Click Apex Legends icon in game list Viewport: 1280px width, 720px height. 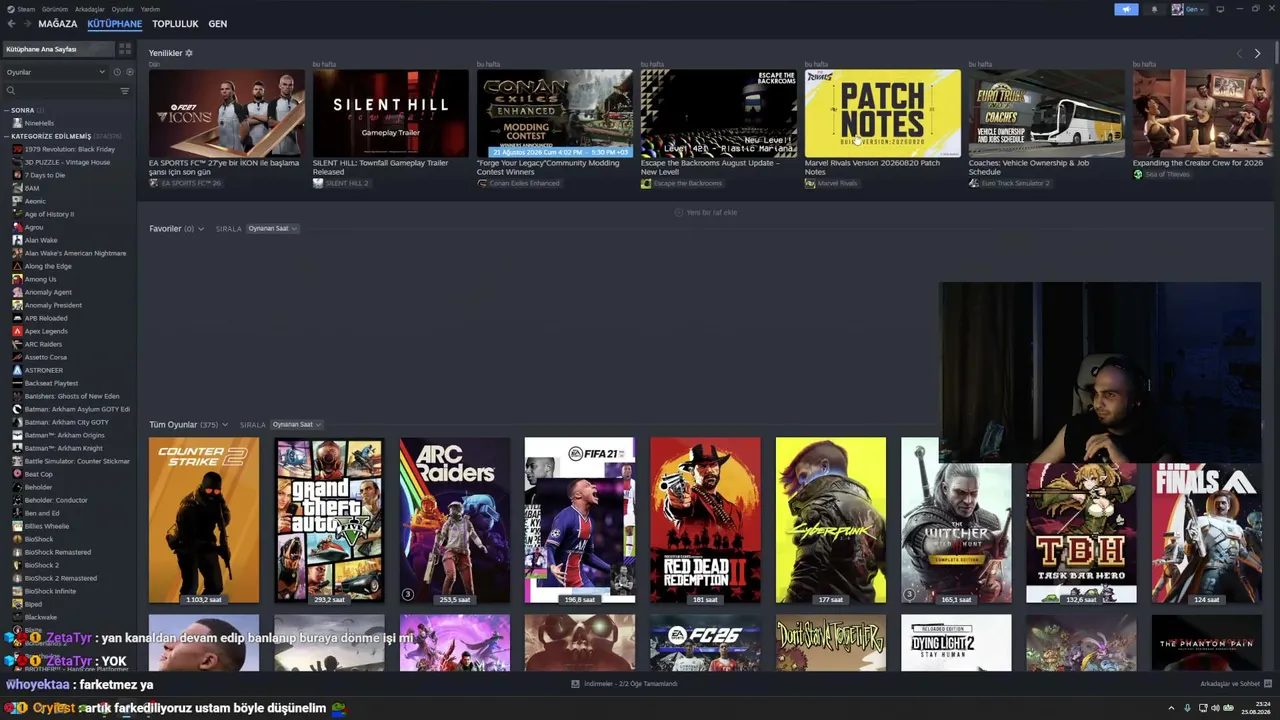(x=17, y=331)
